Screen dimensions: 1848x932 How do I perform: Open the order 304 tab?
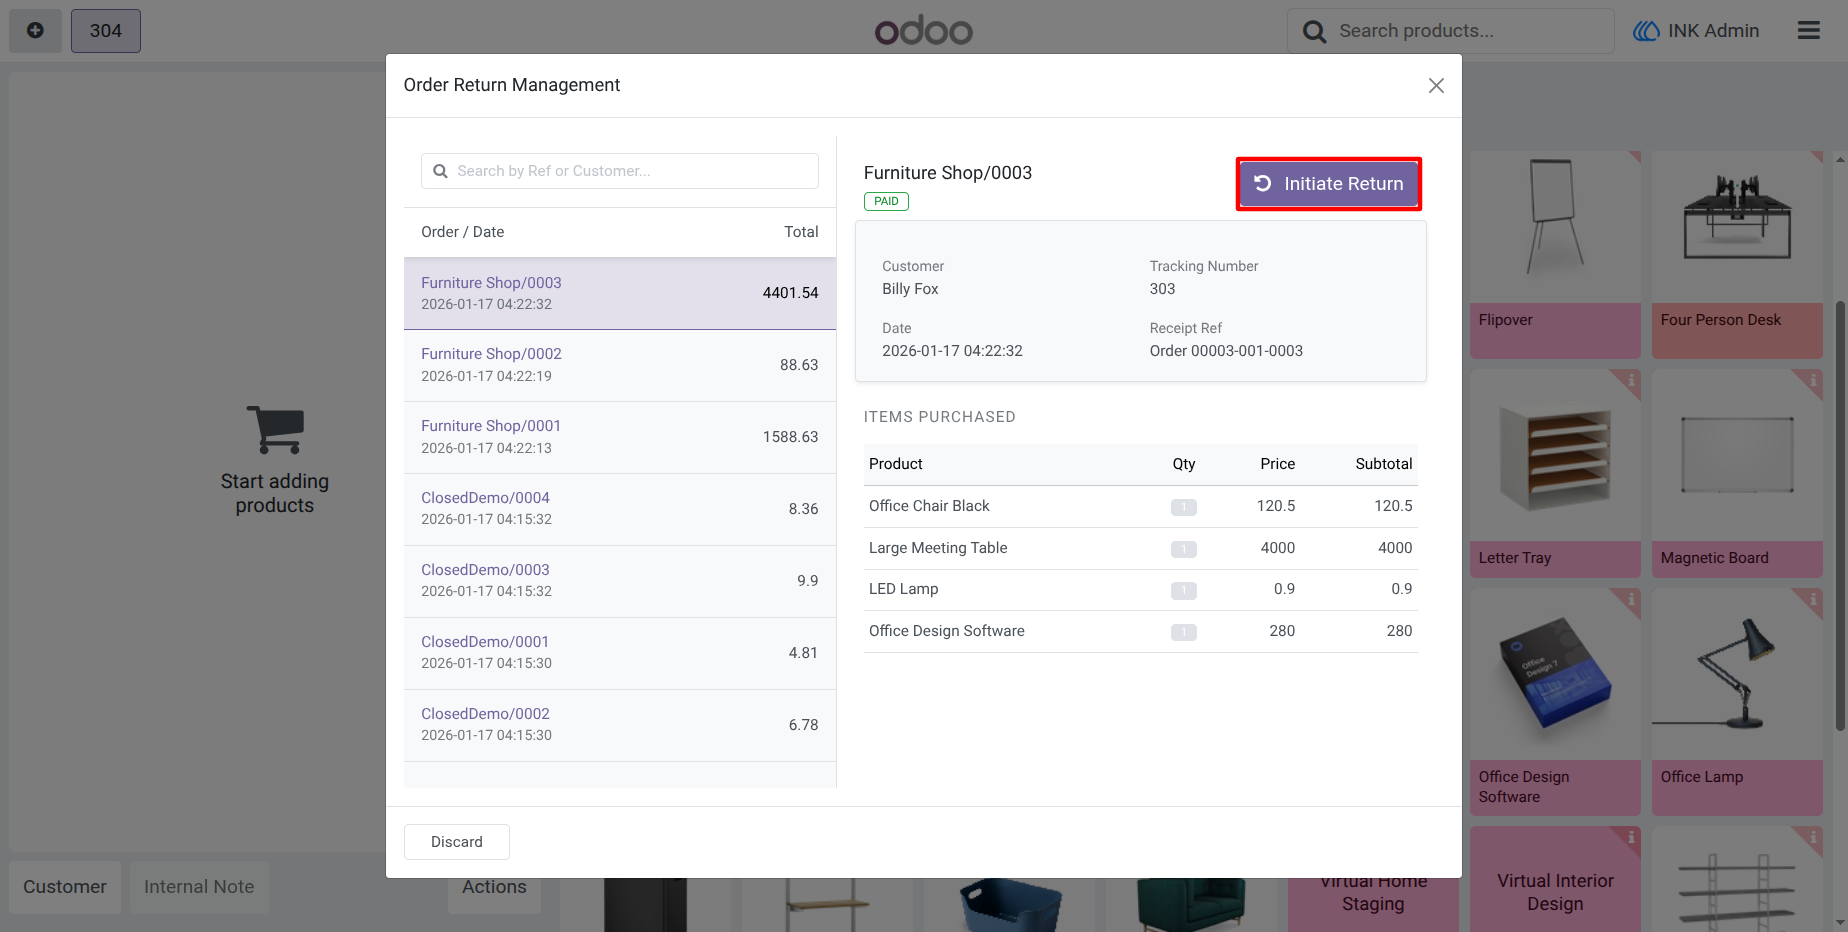(x=106, y=31)
